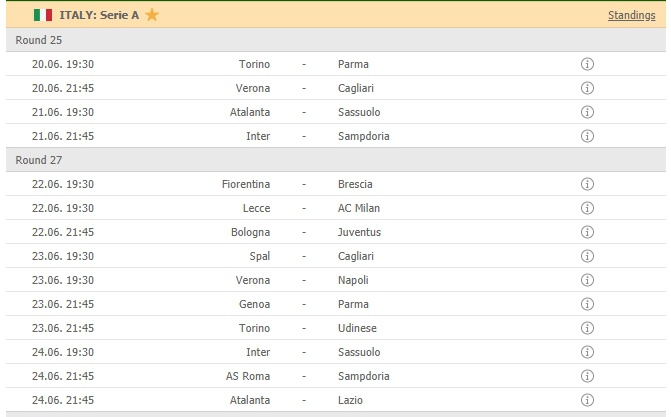Open info icon for Fiorentina vs Brescia
The width and height of the screenshot is (671, 417).
pos(587,184)
